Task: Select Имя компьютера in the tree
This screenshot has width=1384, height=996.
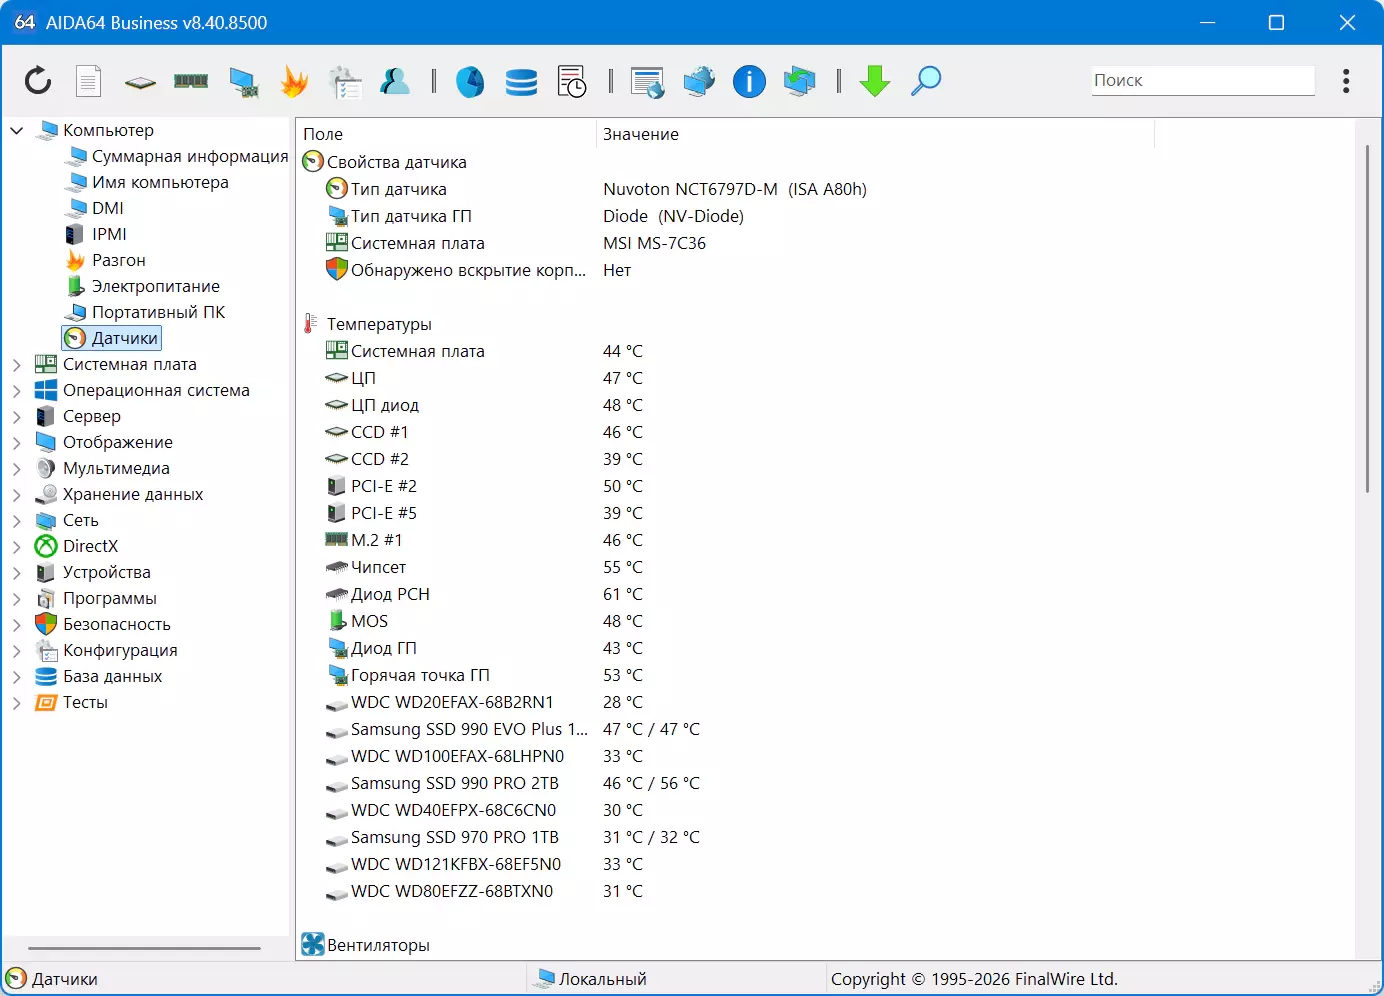Action: point(147,182)
